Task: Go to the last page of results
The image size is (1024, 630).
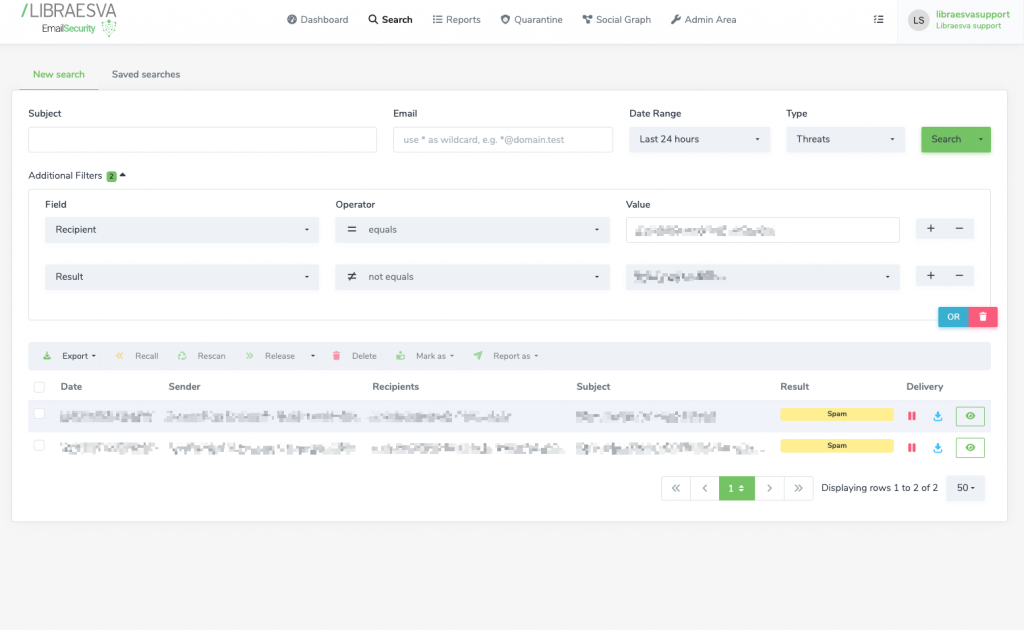Action: (798, 488)
